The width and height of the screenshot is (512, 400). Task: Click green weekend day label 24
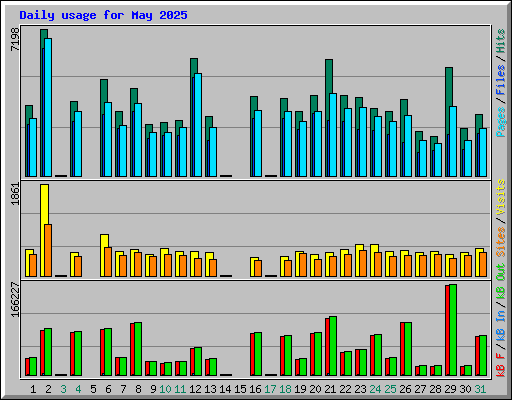point(375,389)
